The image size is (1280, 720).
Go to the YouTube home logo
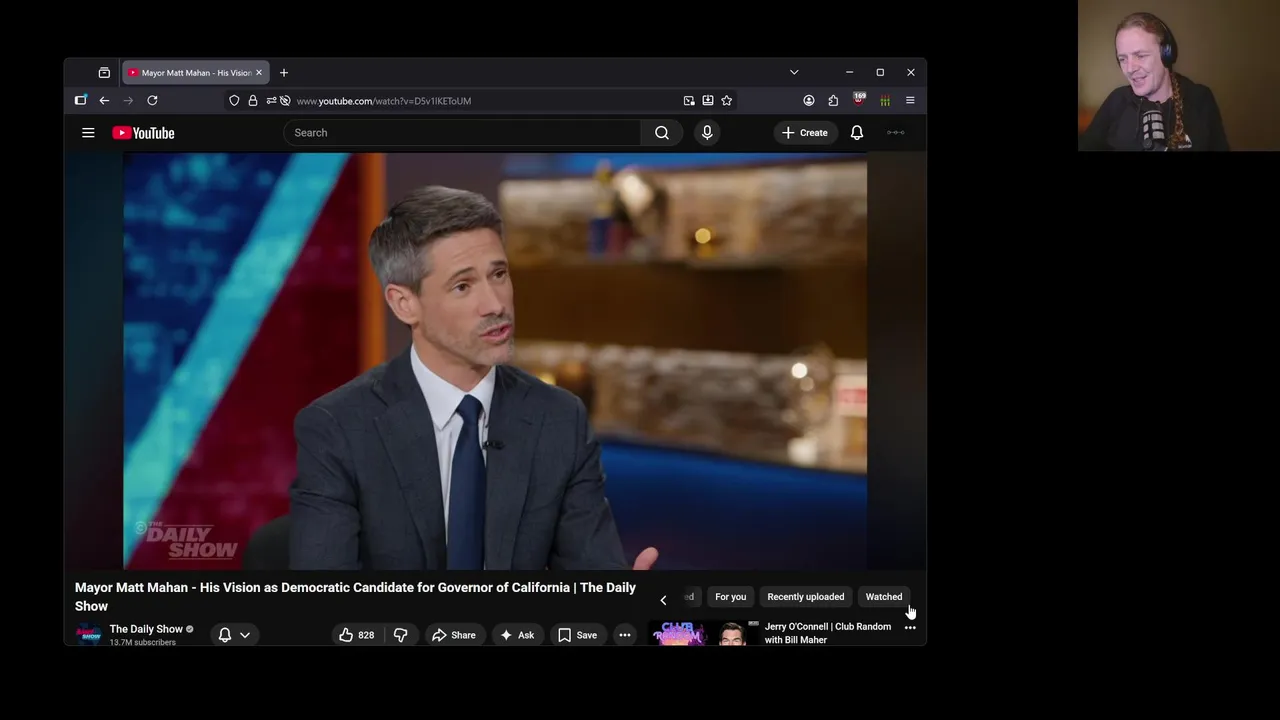coord(143,133)
